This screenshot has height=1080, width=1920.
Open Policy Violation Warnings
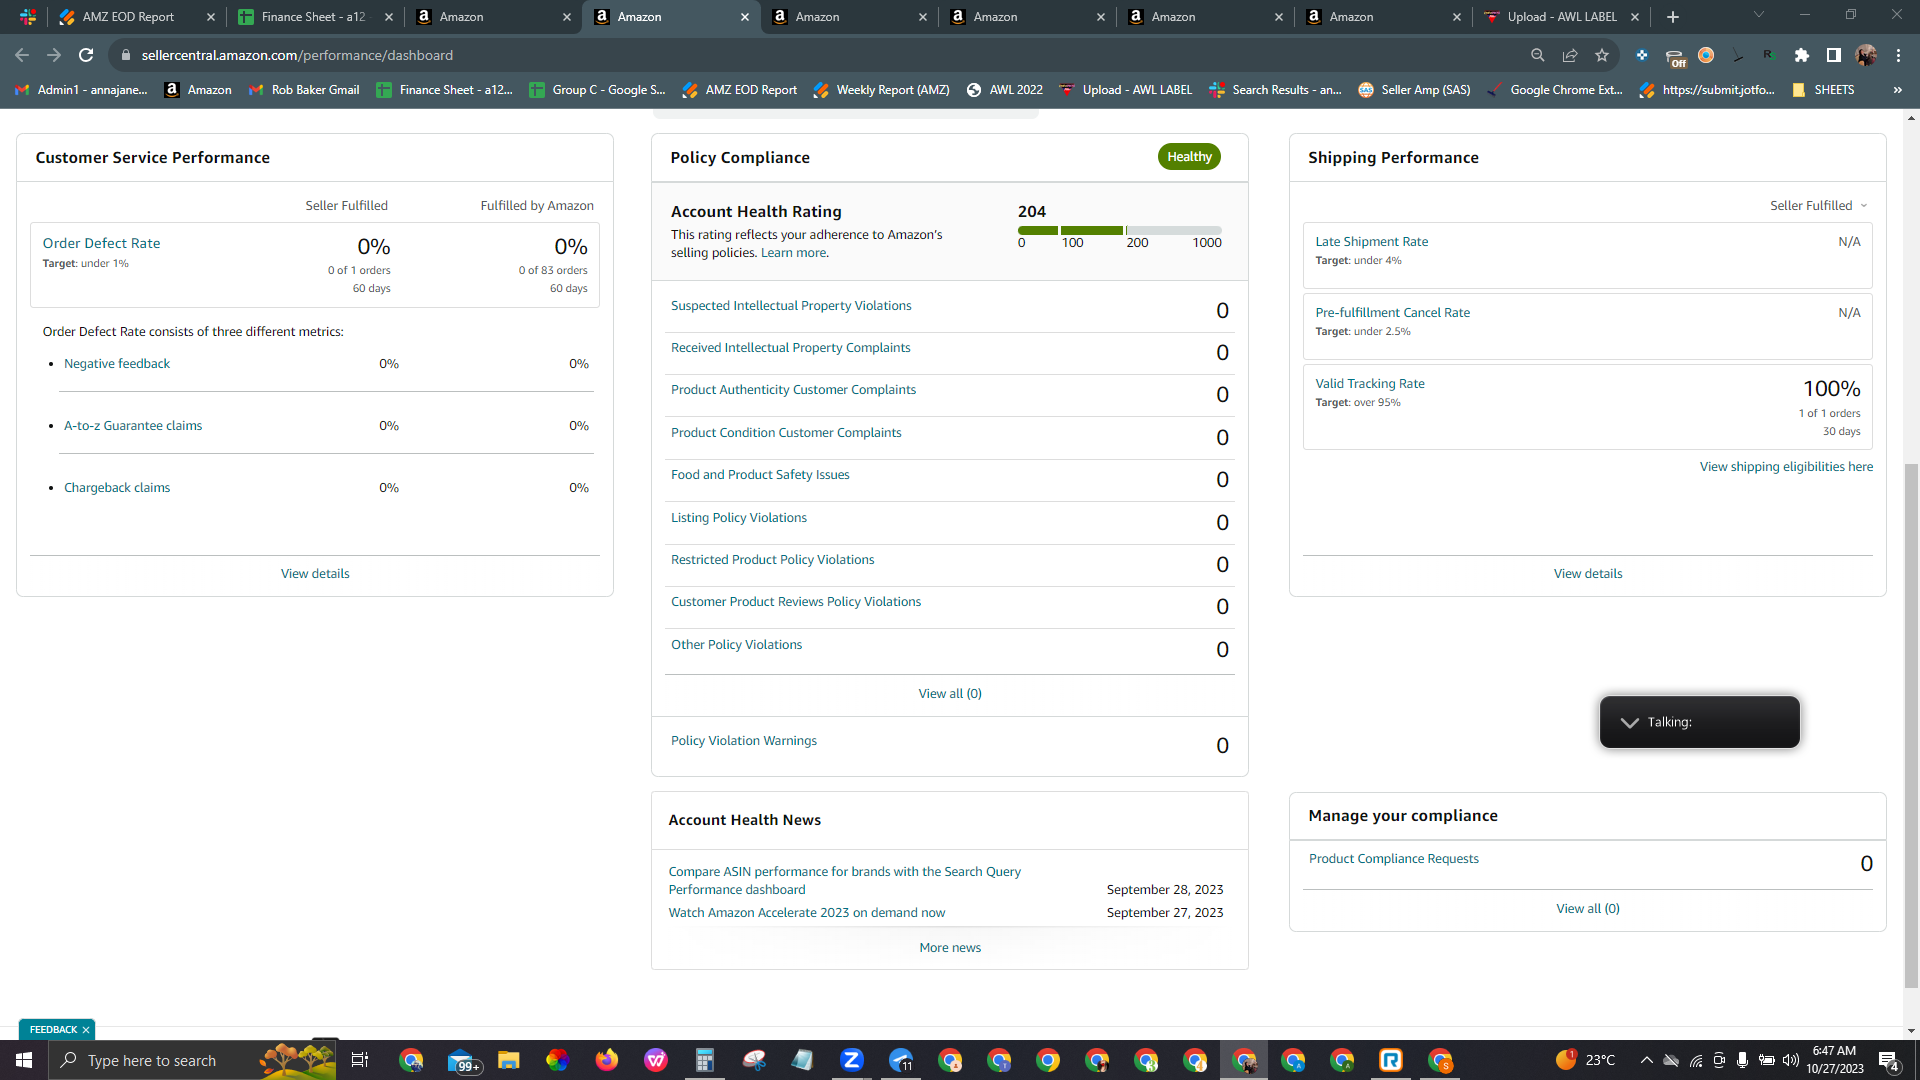click(x=744, y=741)
